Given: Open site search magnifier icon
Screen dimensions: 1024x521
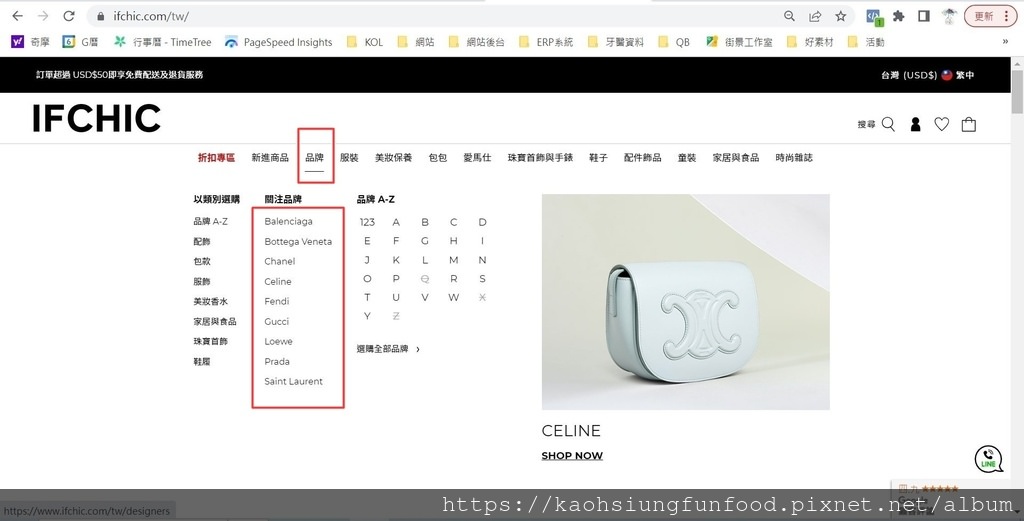Looking at the screenshot, I should (x=888, y=124).
